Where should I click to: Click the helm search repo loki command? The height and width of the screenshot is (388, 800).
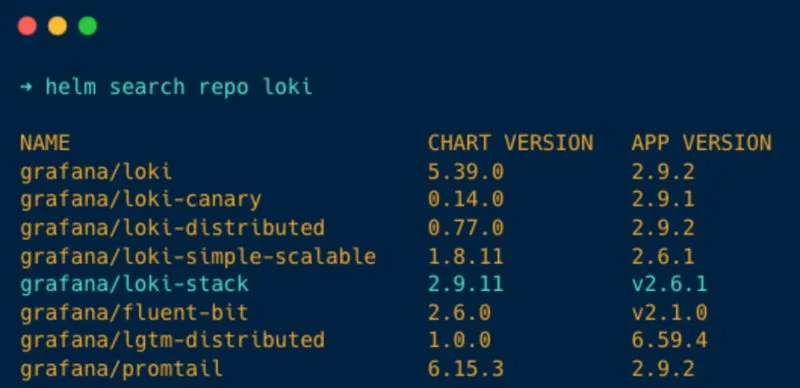point(179,87)
